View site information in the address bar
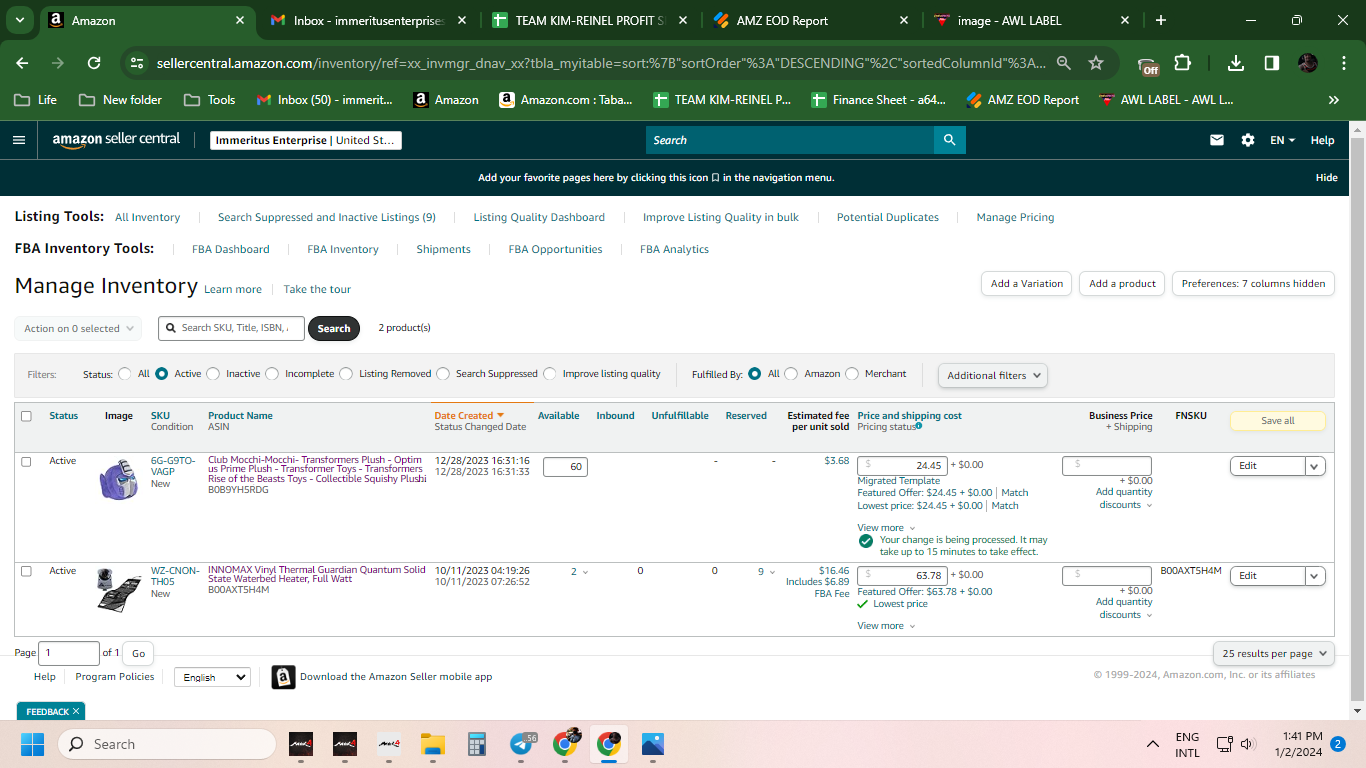 point(137,63)
